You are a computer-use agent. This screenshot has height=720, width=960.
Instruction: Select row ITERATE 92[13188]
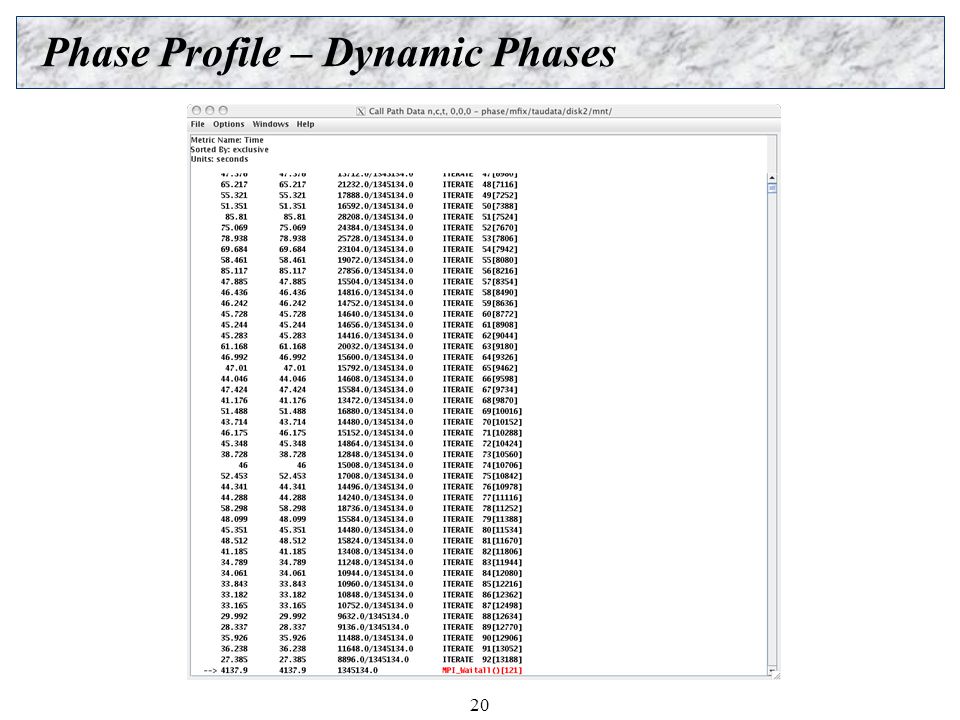point(371,659)
